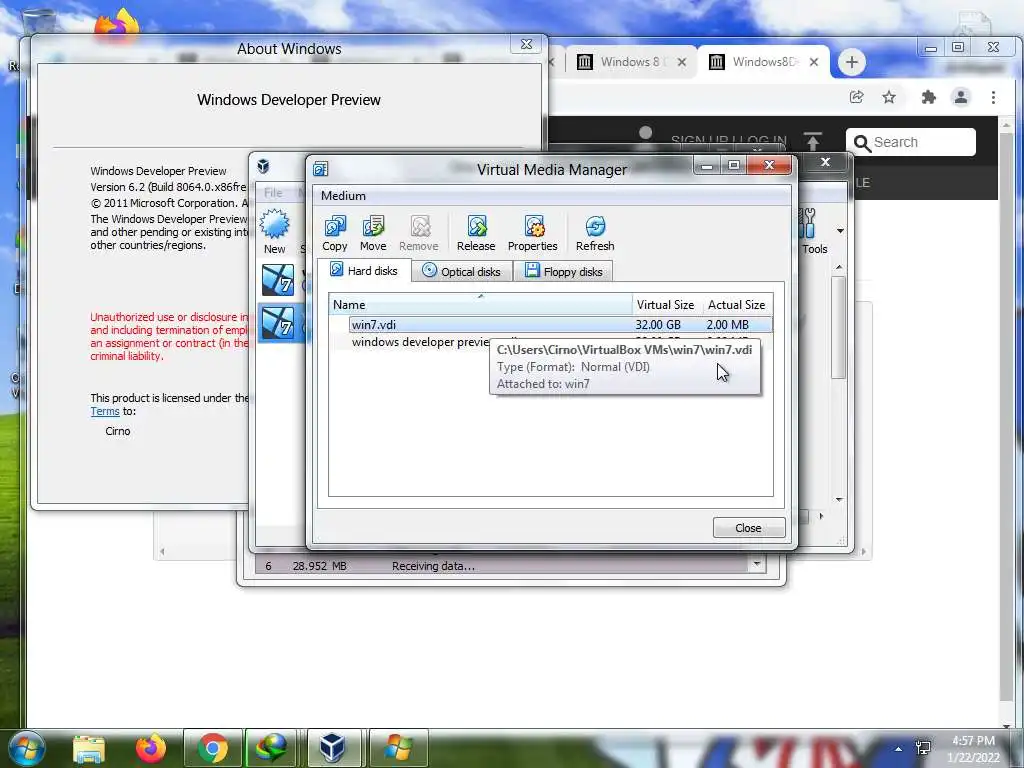The width and height of the screenshot is (1024, 768).
Task: Switch to the Floppy disks tab
Action: (564, 271)
